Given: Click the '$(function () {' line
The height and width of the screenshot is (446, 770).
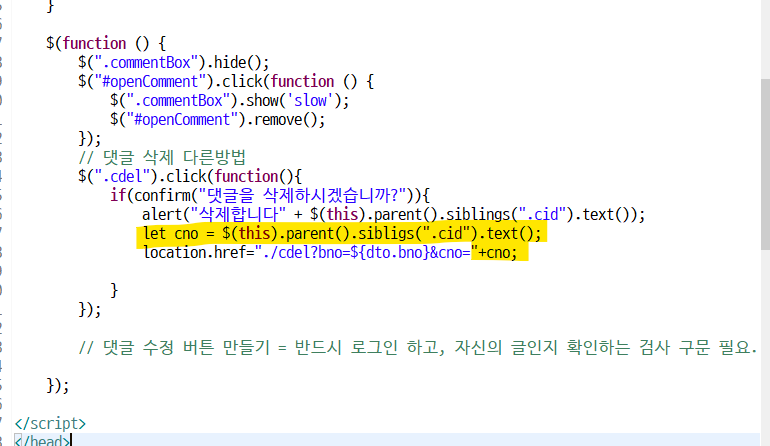Looking at the screenshot, I should click(106, 43).
